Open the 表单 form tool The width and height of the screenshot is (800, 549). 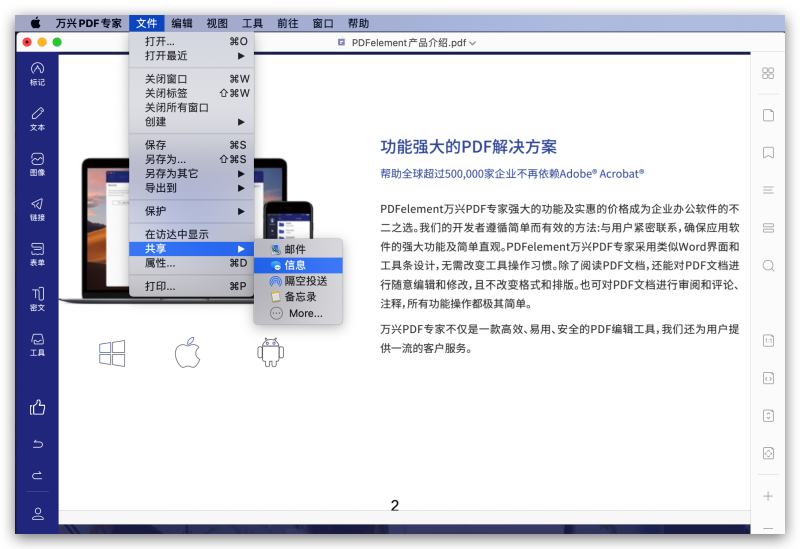pos(37,252)
